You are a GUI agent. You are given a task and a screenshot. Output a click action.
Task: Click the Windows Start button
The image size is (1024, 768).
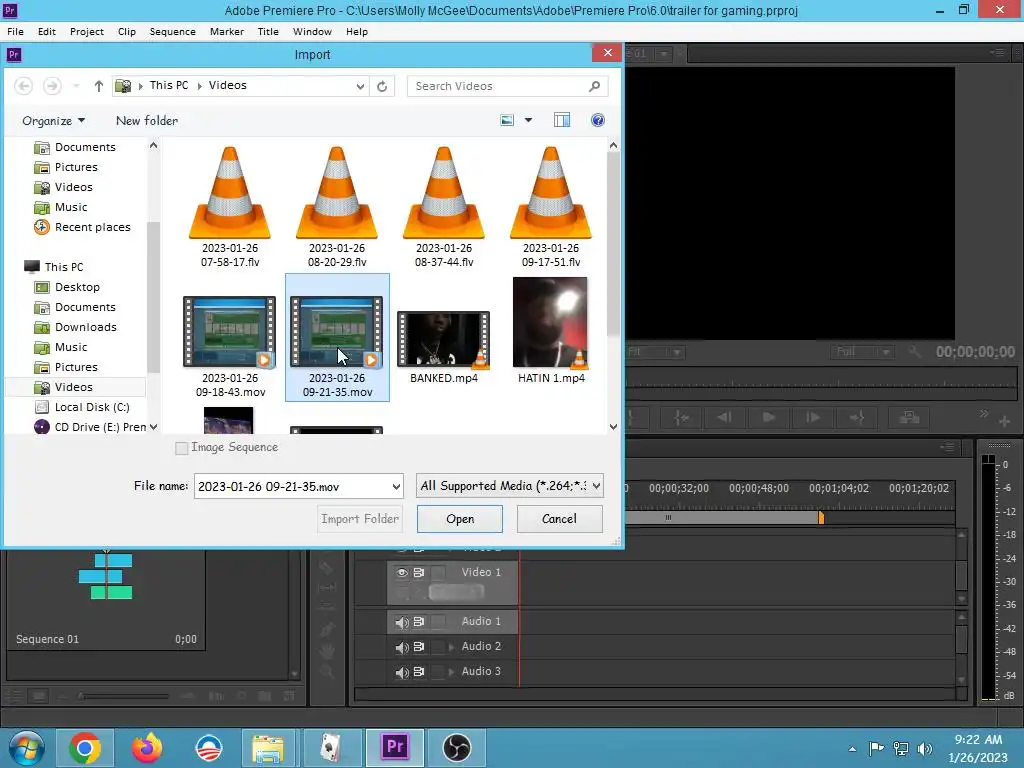tap(26, 748)
